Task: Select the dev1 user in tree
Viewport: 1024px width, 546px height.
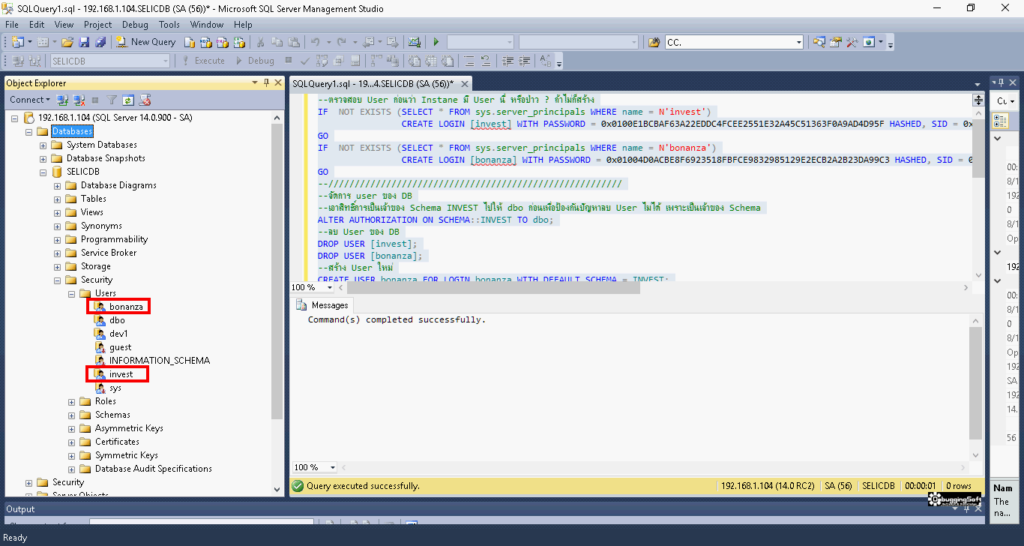Action: coord(119,334)
